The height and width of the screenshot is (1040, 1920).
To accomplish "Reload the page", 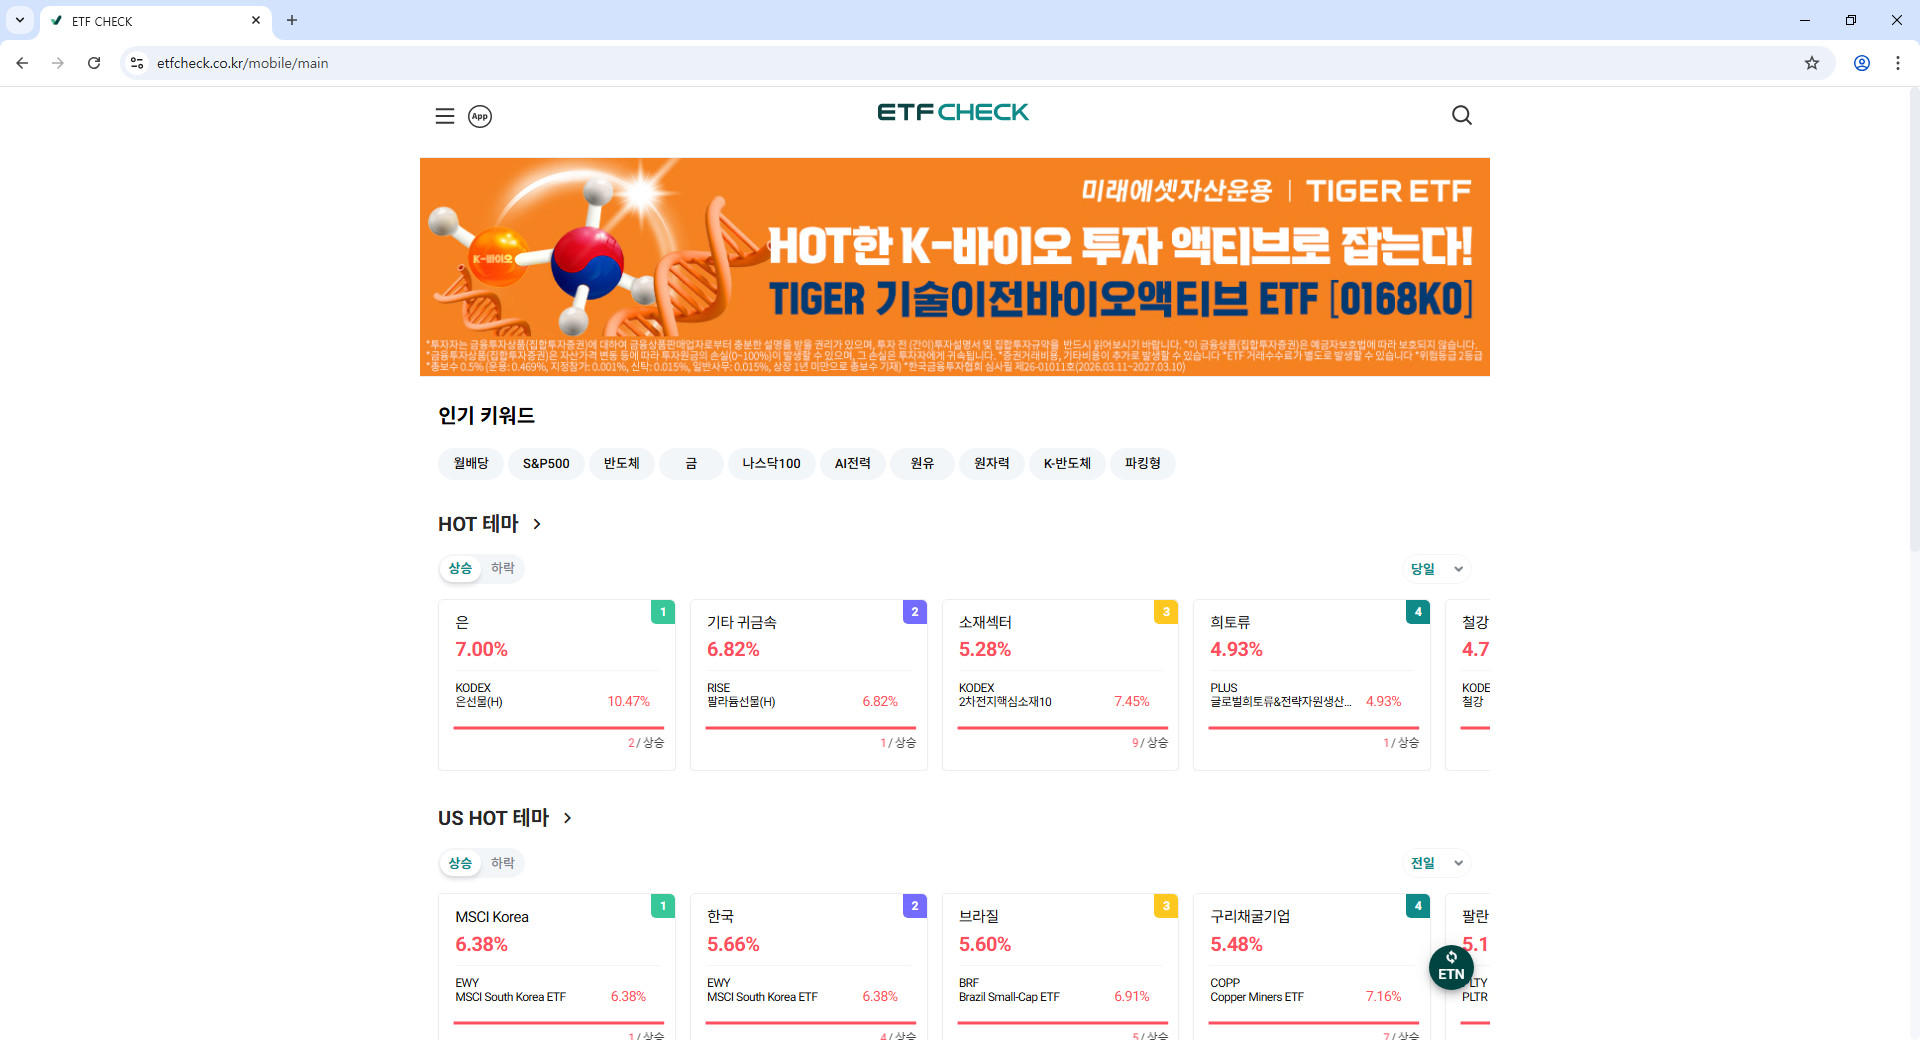I will click(x=94, y=63).
